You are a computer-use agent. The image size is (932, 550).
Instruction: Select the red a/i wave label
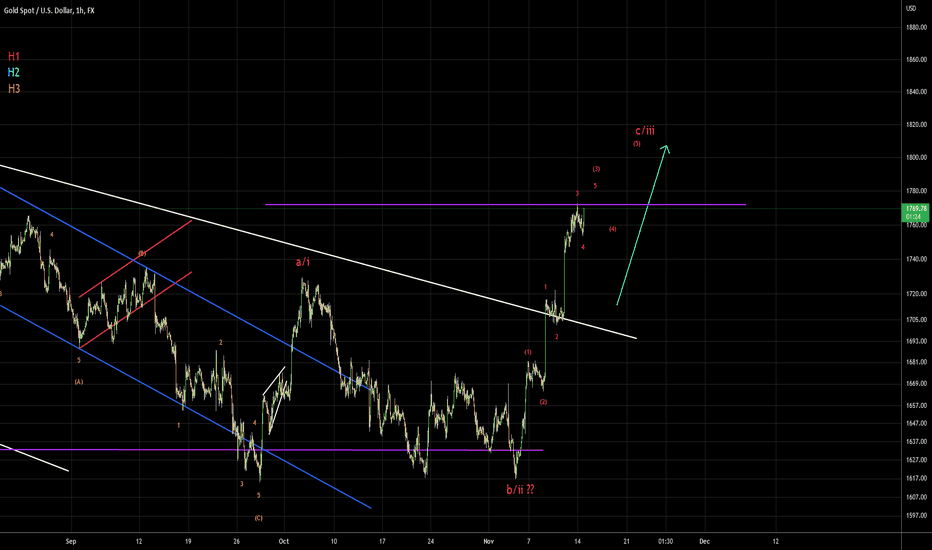[303, 262]
